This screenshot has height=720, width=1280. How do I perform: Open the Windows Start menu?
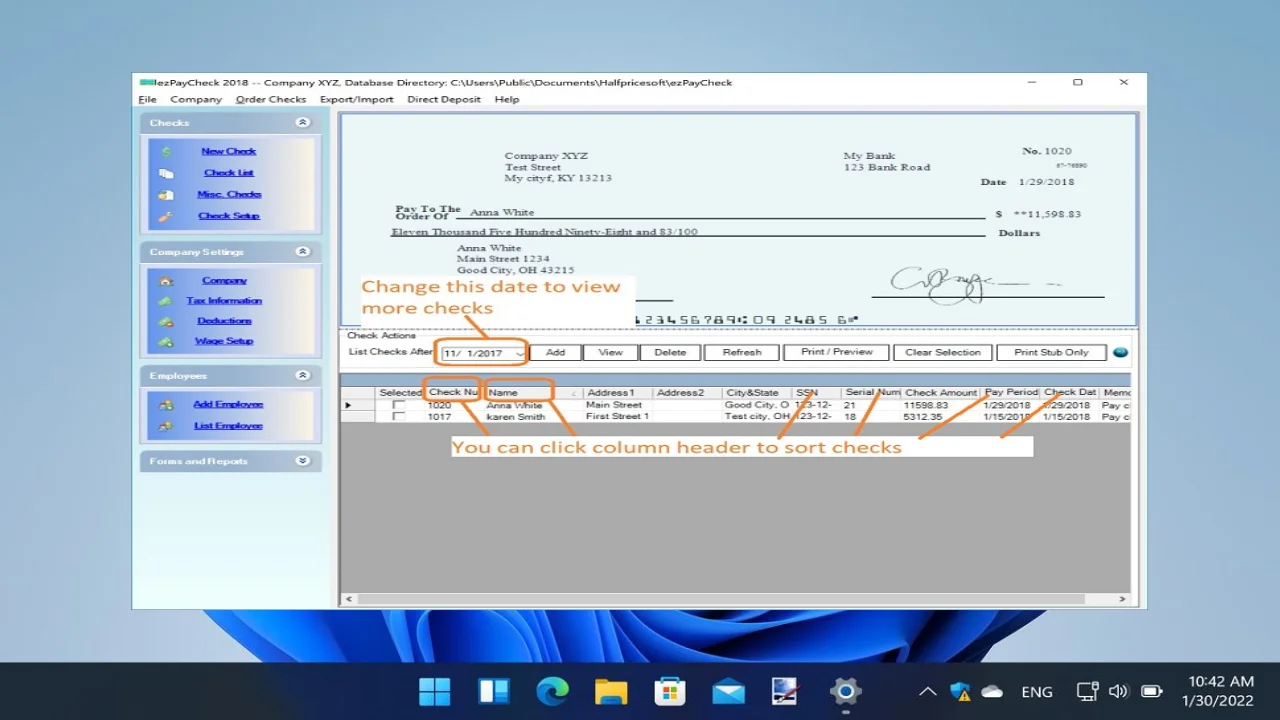(435, 691)
